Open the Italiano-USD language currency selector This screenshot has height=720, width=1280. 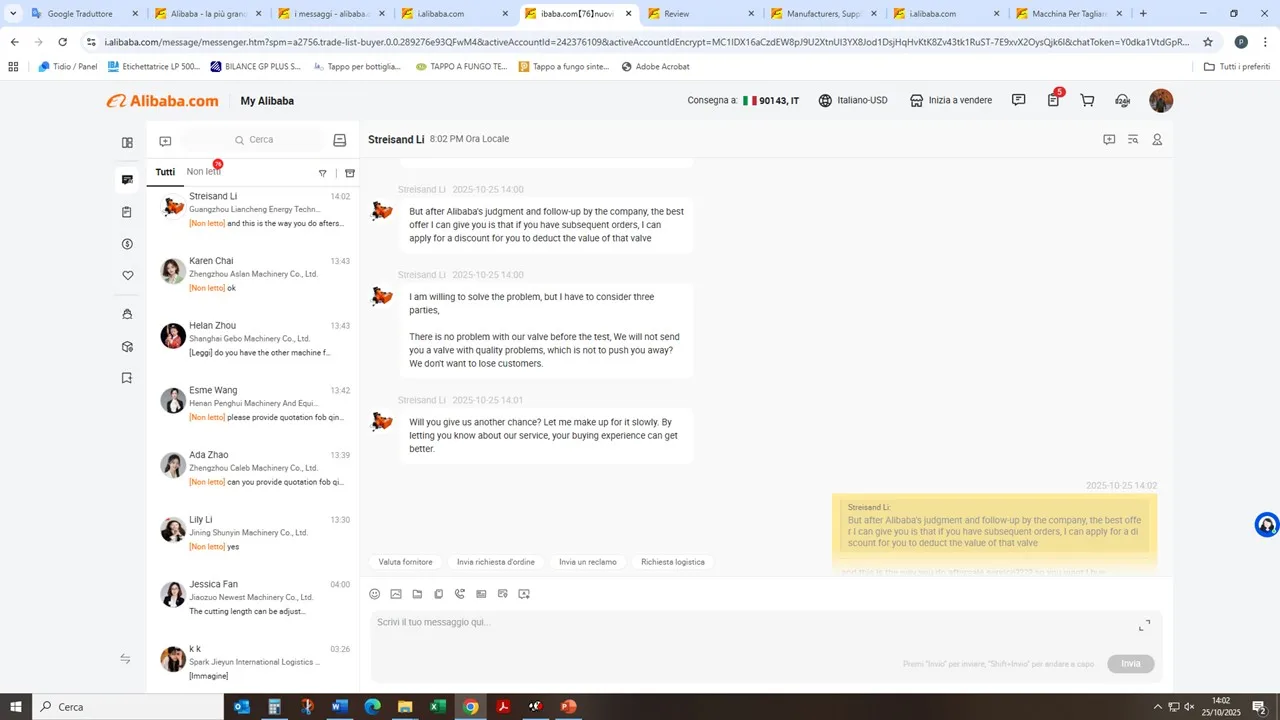pos(853,101)
